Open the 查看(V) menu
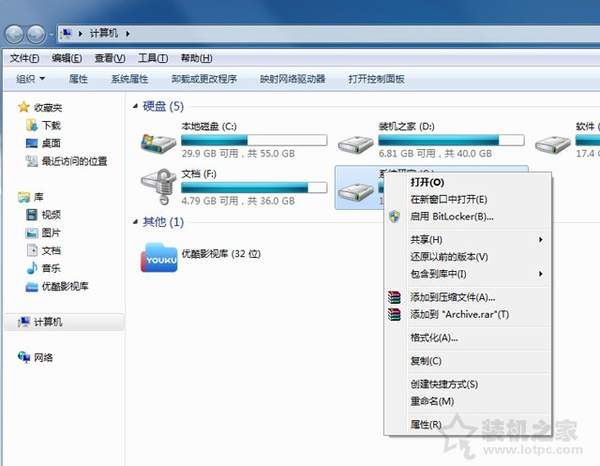Viewport: 600px width, 466px height. [x=110, y=58]
